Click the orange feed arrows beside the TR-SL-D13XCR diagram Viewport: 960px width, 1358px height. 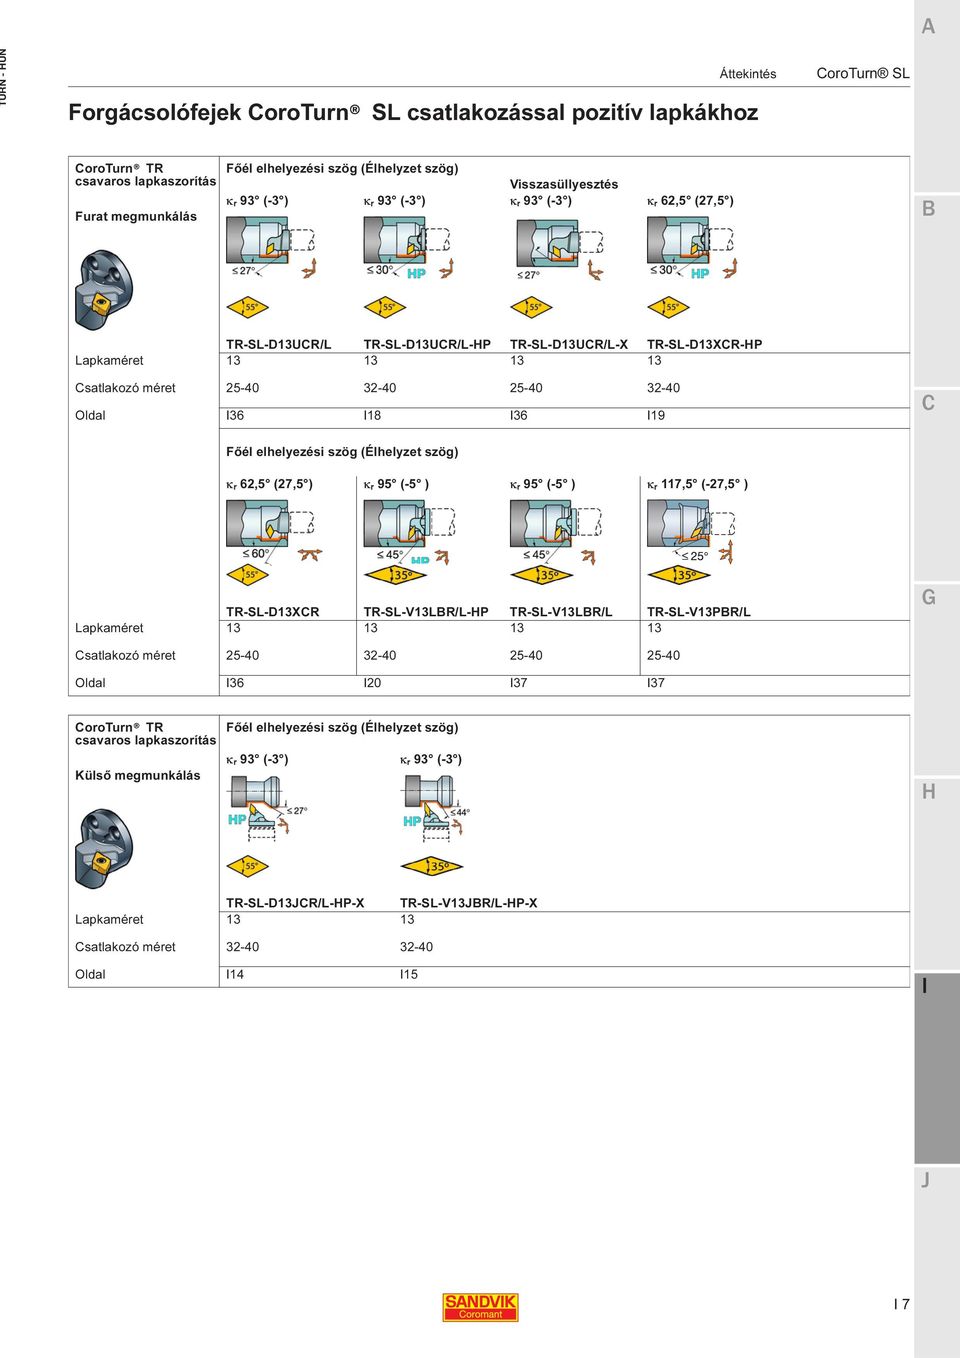point(310,555)
